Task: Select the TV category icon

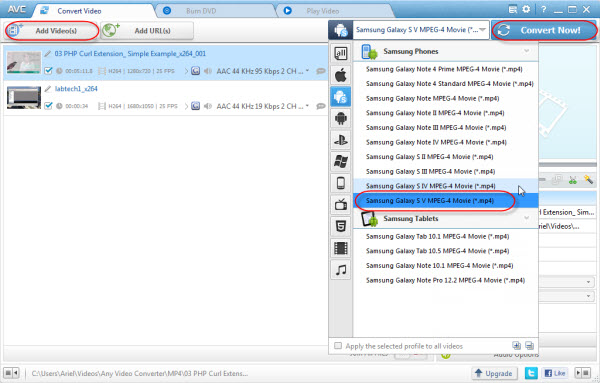Action: [341, 205]
